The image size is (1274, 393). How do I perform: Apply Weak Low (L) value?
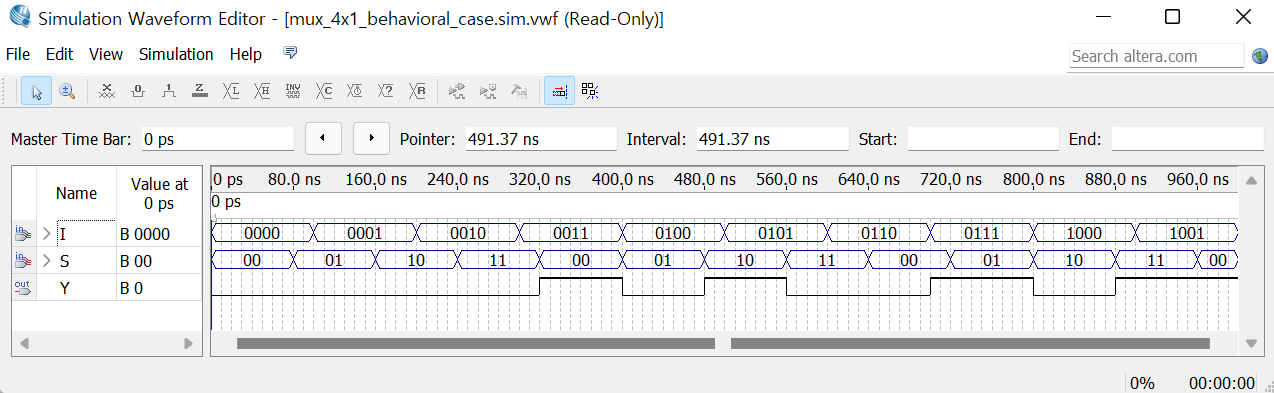point(231,91)
